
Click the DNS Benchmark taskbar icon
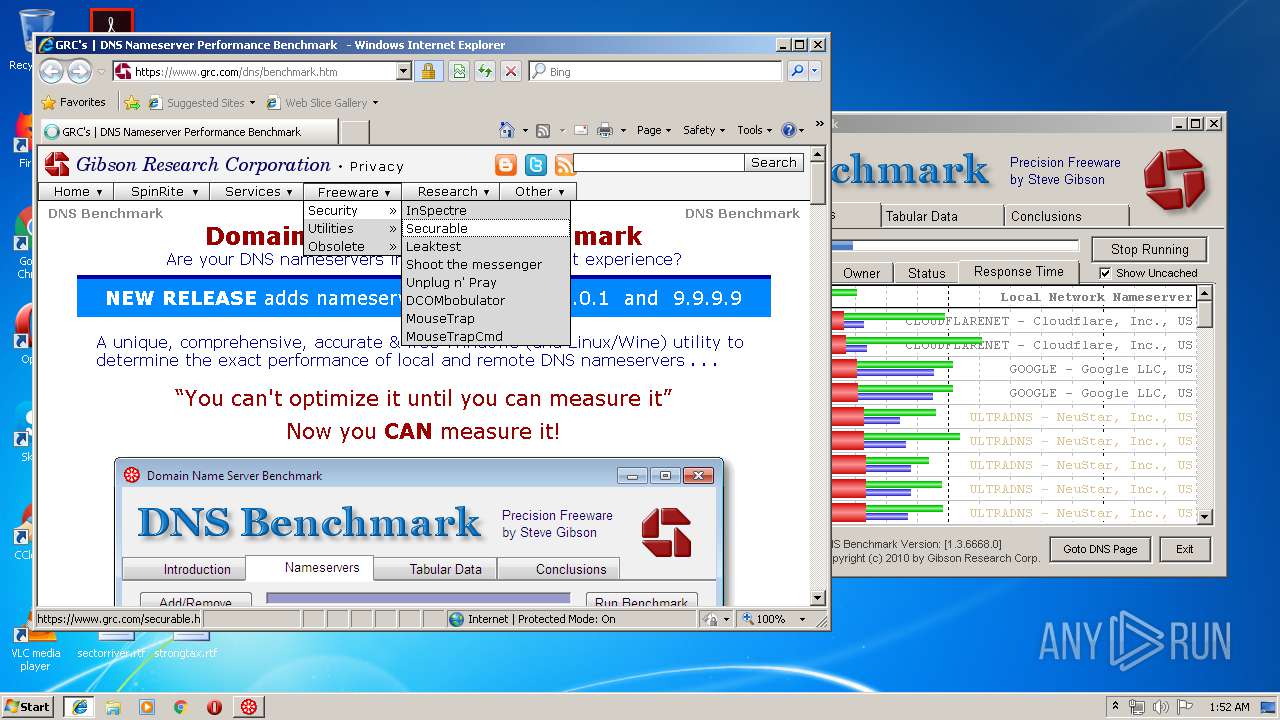(249, 706)
